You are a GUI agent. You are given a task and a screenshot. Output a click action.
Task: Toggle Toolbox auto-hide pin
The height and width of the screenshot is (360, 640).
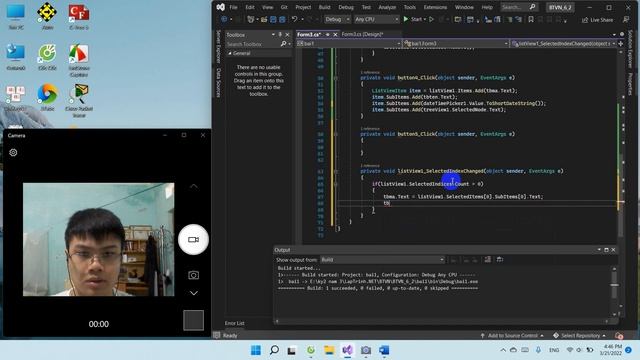click(280, 35)
